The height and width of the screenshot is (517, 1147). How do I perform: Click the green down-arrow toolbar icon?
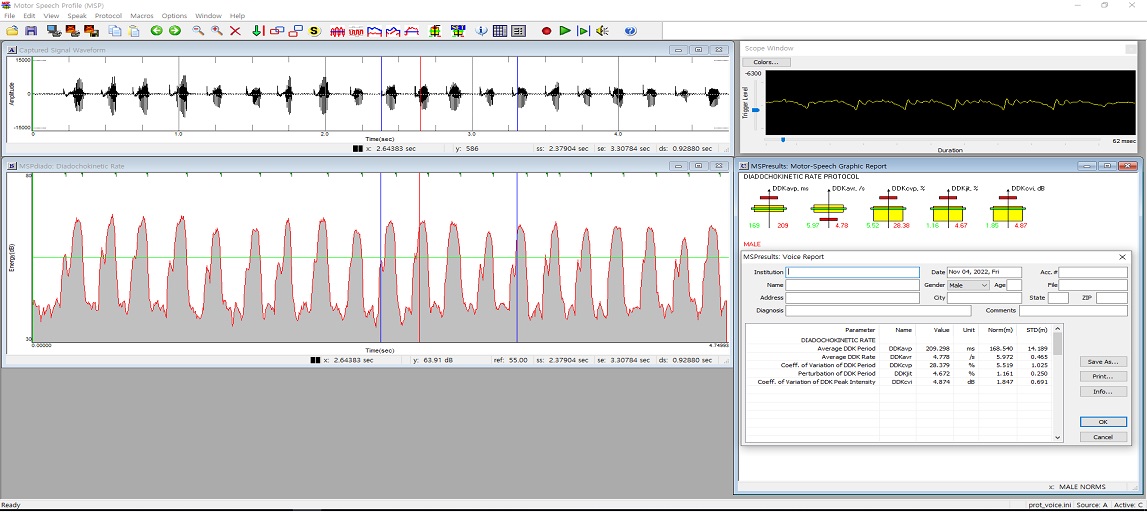[x=257, y=31]
